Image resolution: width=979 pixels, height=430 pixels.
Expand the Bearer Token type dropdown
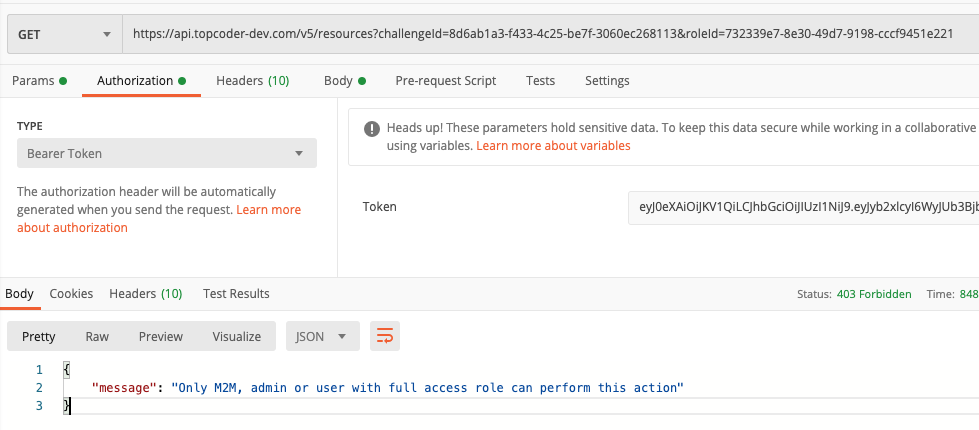click(167, 153)
